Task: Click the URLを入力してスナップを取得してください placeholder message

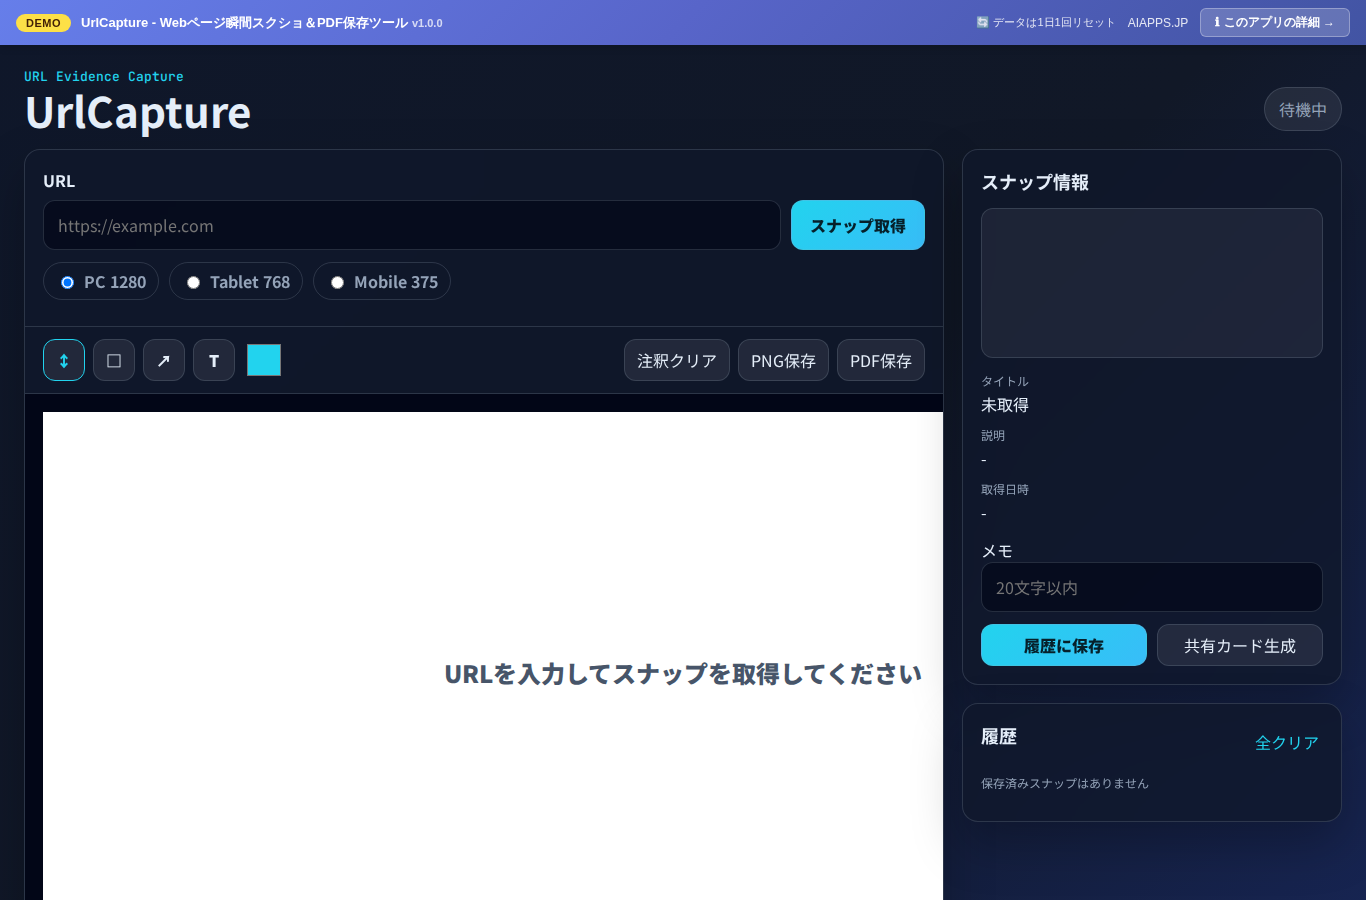Action: (x=683, y=674)
